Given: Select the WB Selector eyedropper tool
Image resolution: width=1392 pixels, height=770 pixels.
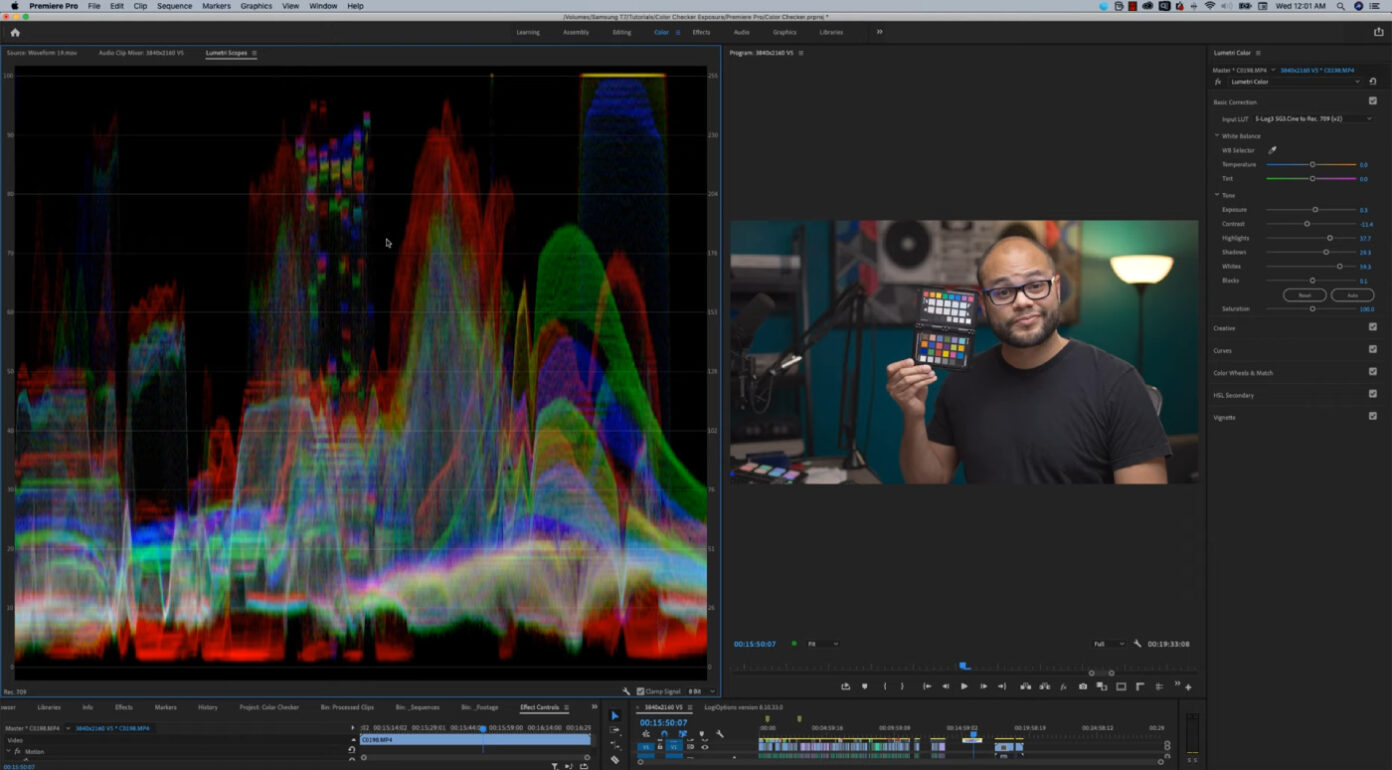Looking at the screenshot, I should pyautogui.click(x=1272, y=150).
